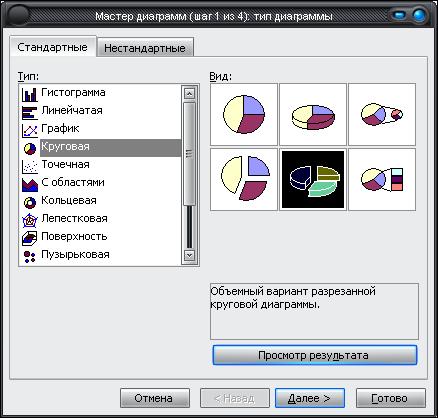The width and height of the screenshot is (438, 418).
Task: Pick the exploded flat pie variant
Action: tap(244, 179)
